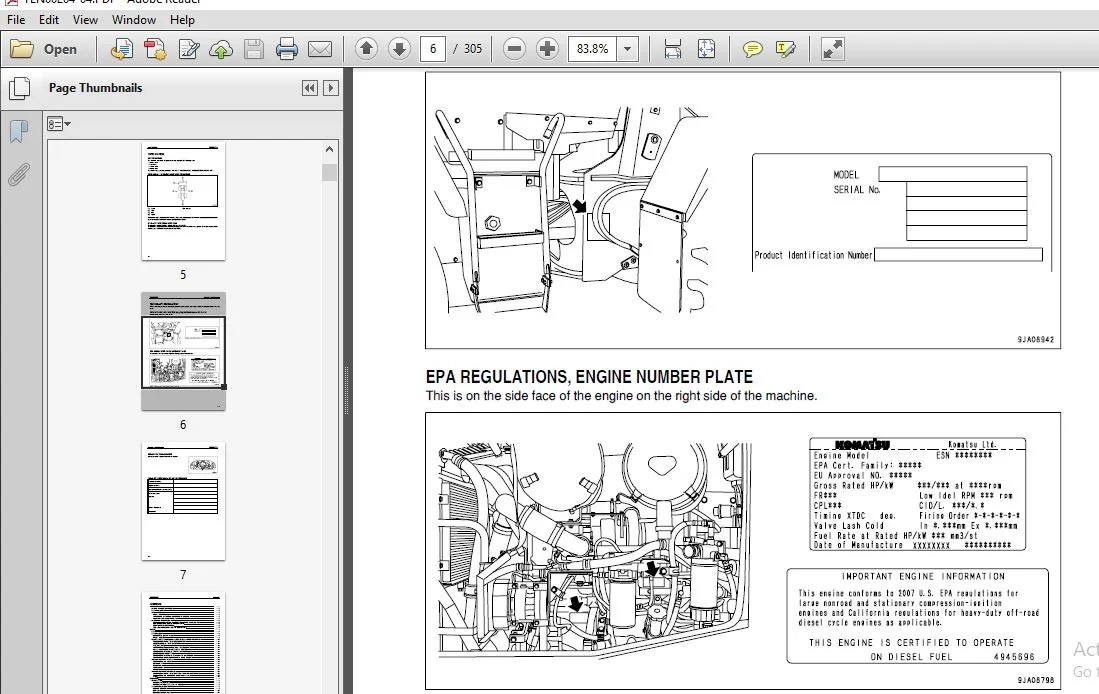Open the Help menu
1099x694 pixels.
tap(182, 20)
